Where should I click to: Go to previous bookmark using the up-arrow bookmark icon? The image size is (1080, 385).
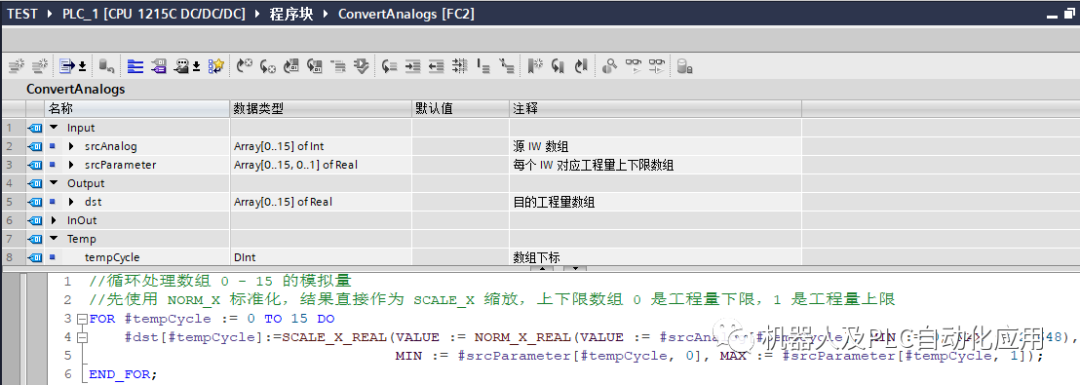[581, 65]
